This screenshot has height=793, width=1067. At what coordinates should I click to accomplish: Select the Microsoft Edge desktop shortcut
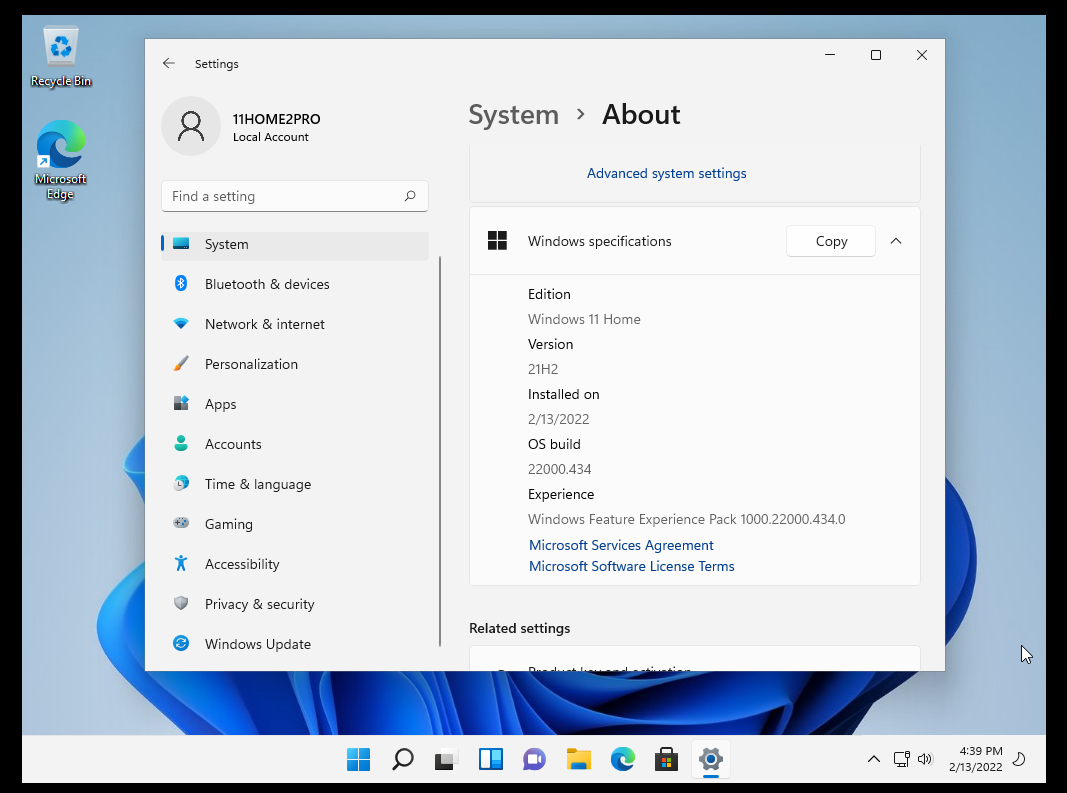pos(61,160)
